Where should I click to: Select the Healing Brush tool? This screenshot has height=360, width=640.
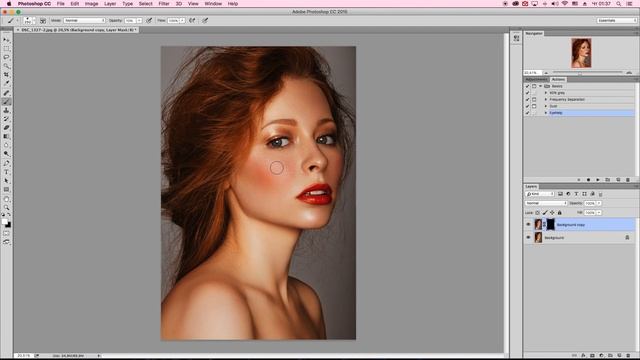(6, 93)
